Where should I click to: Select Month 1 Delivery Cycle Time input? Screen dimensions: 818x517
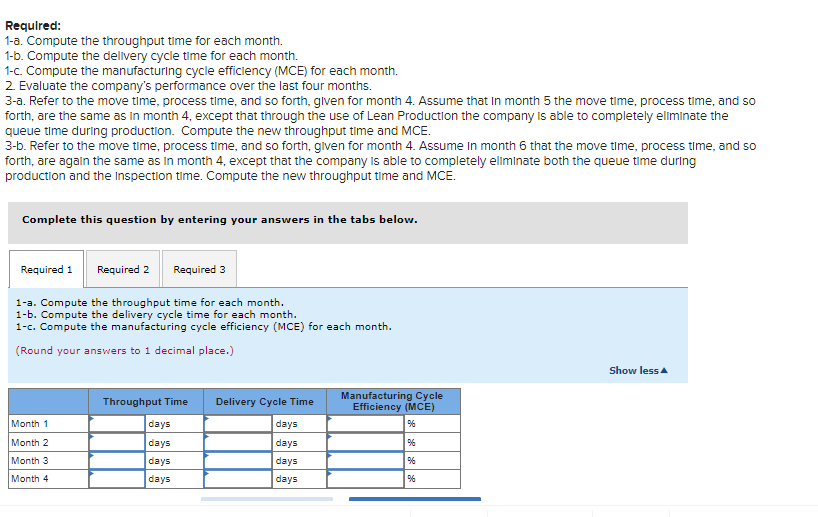[238, 424]
